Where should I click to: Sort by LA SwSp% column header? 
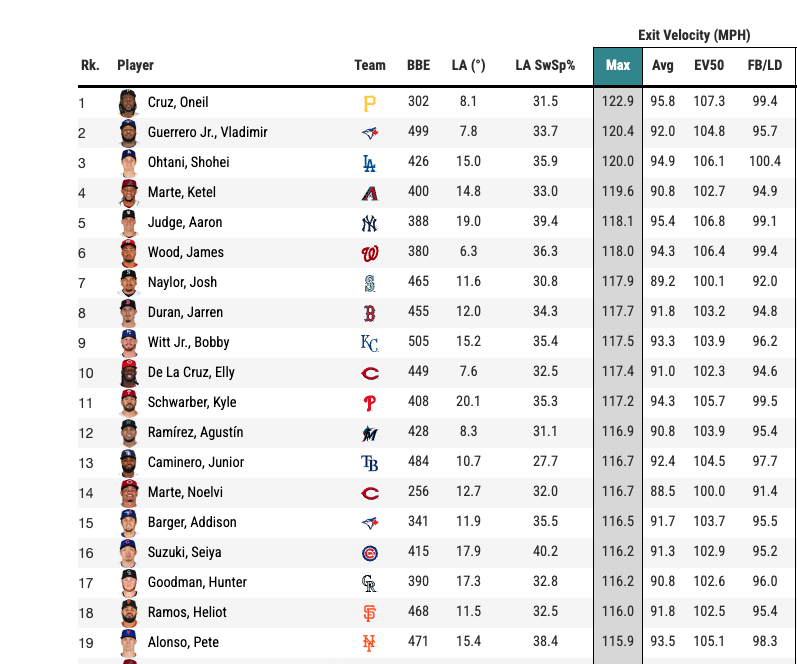point(545,66)
